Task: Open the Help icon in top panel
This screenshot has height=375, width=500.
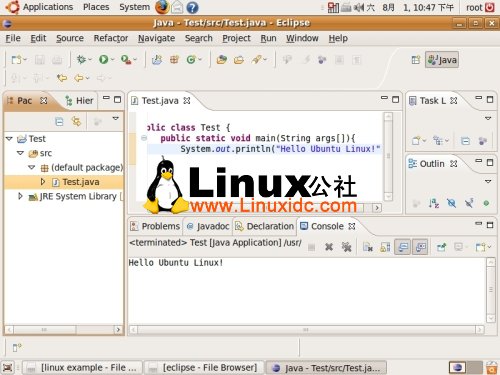Action: (192, 7)
